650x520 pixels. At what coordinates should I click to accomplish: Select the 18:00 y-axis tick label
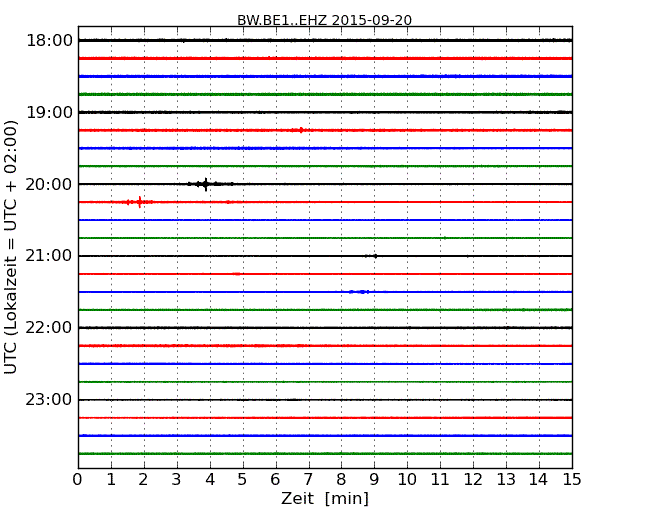coord(49,41)
